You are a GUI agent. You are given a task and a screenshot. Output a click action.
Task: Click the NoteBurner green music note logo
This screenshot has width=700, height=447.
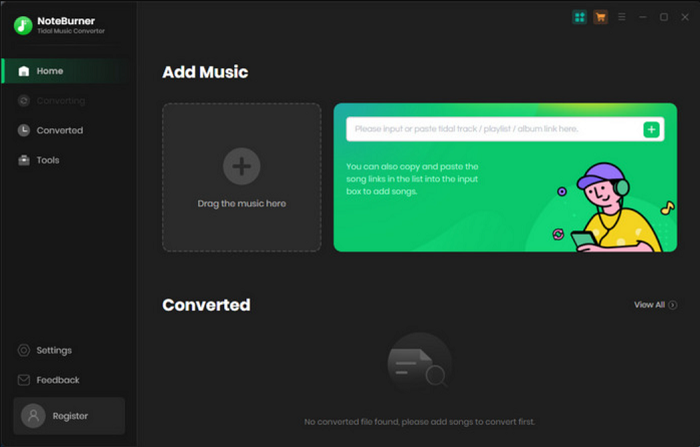click(23, 25)
